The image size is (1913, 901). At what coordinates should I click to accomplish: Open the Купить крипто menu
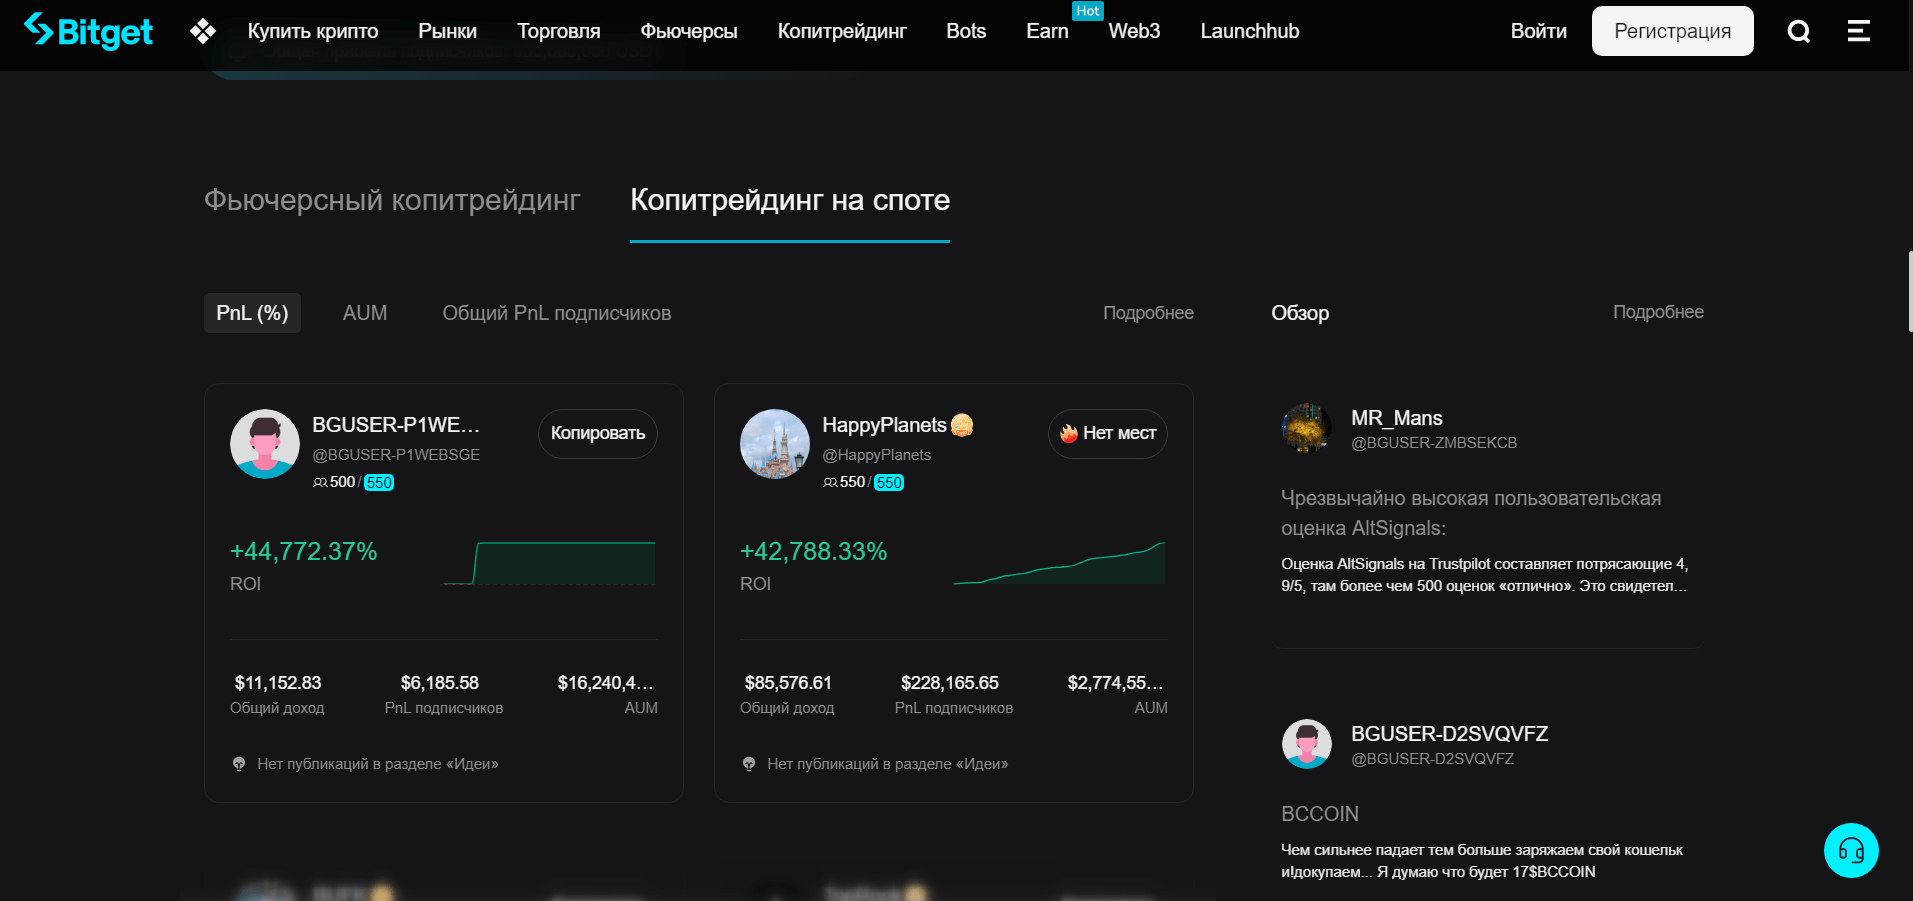313,31
